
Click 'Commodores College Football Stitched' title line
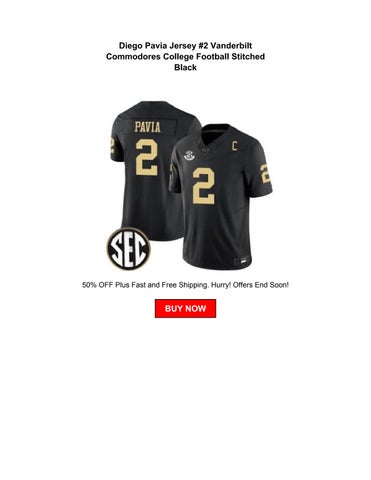[185, 56]
